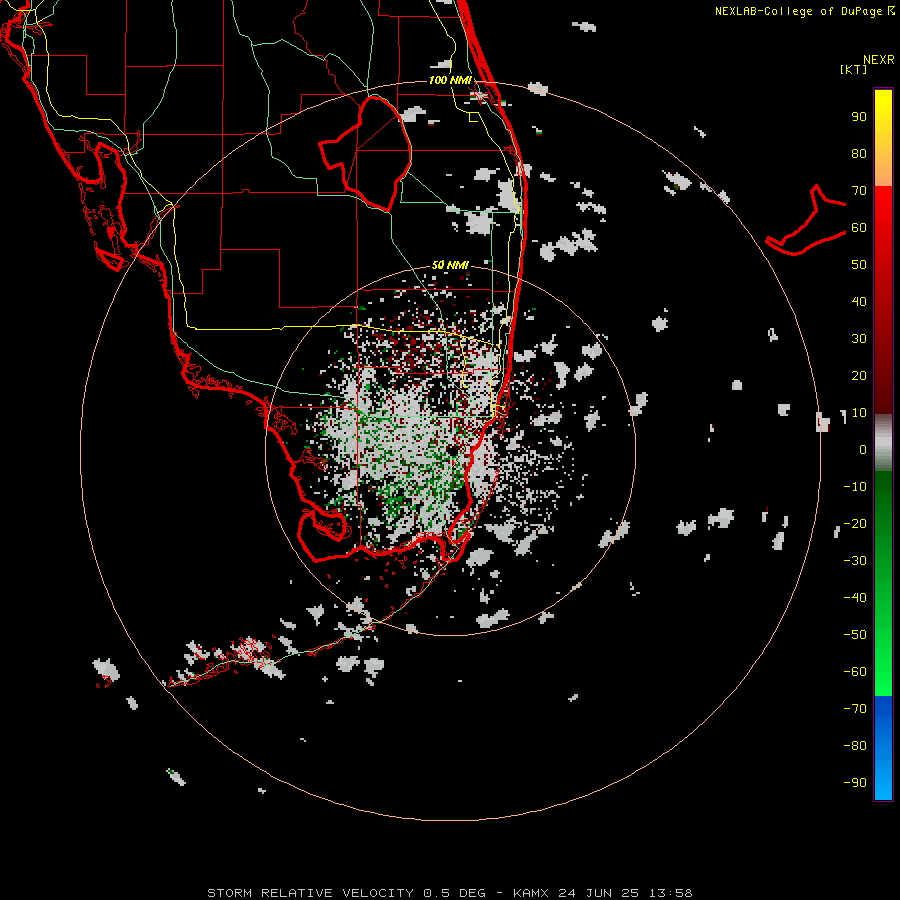
Task: Select the 60 value on the velocity scale
Action: click(859, 228)
